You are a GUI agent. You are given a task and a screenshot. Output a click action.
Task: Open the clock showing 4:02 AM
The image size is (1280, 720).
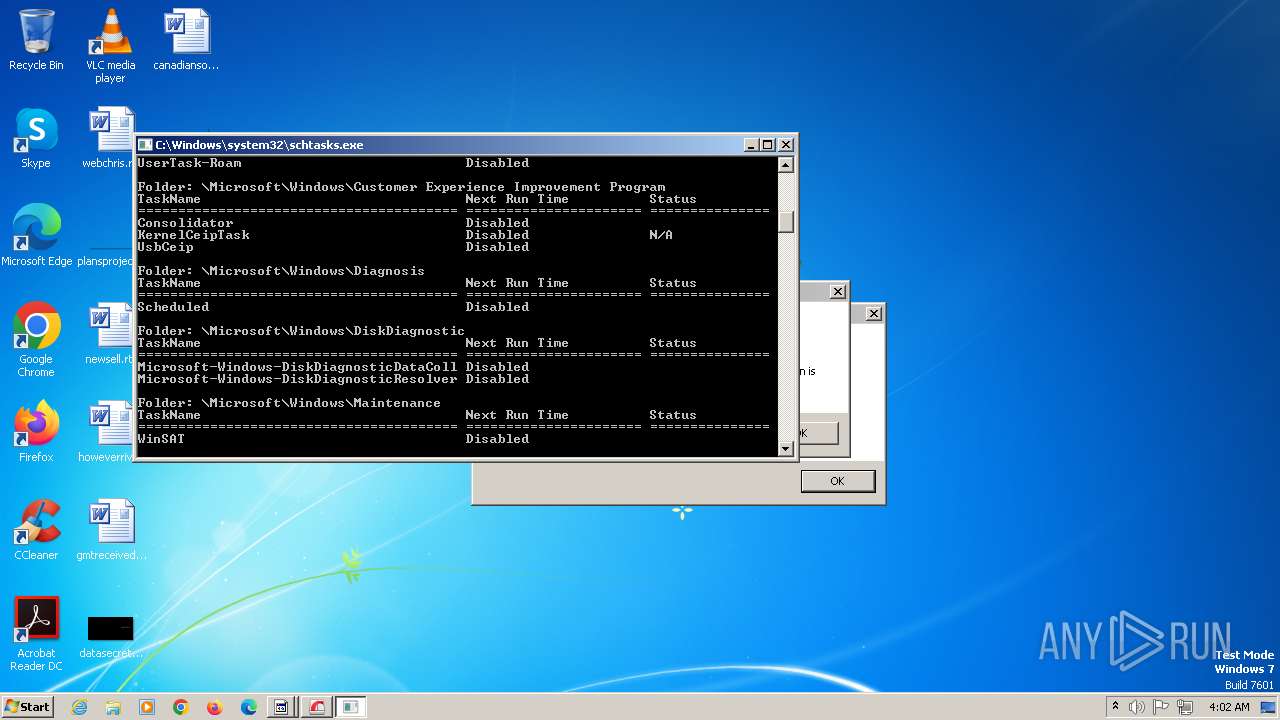1229,707
